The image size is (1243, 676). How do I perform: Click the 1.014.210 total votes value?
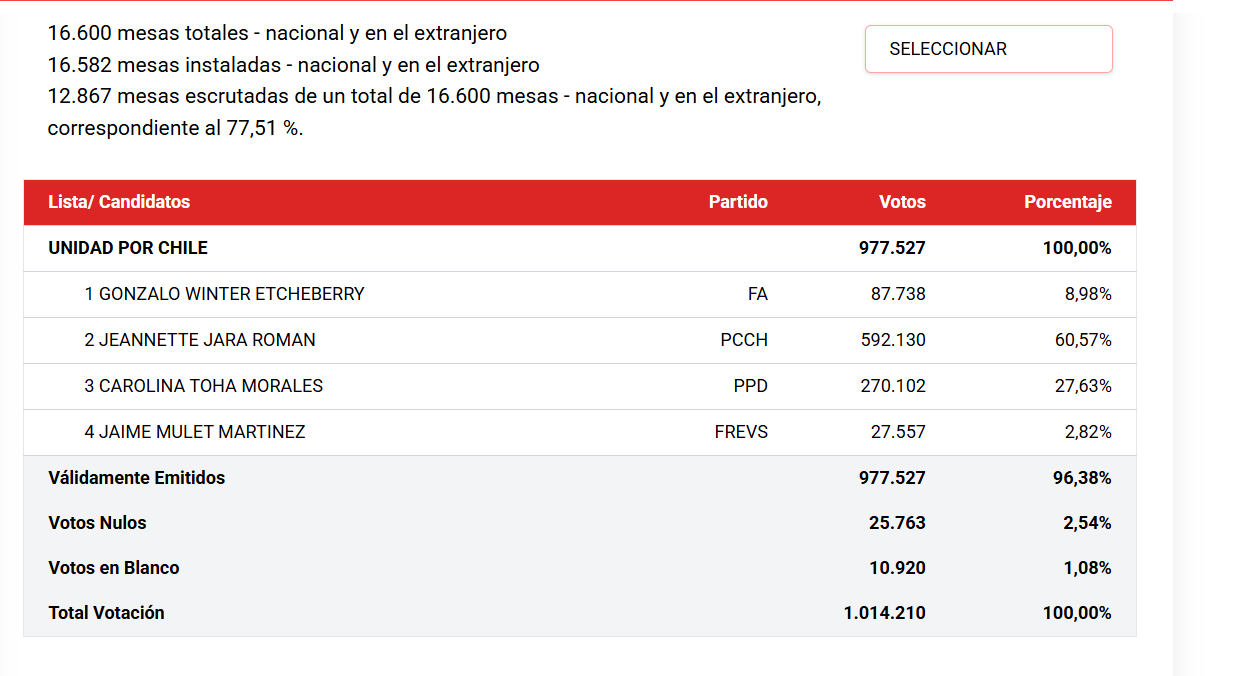pos(885,613)
